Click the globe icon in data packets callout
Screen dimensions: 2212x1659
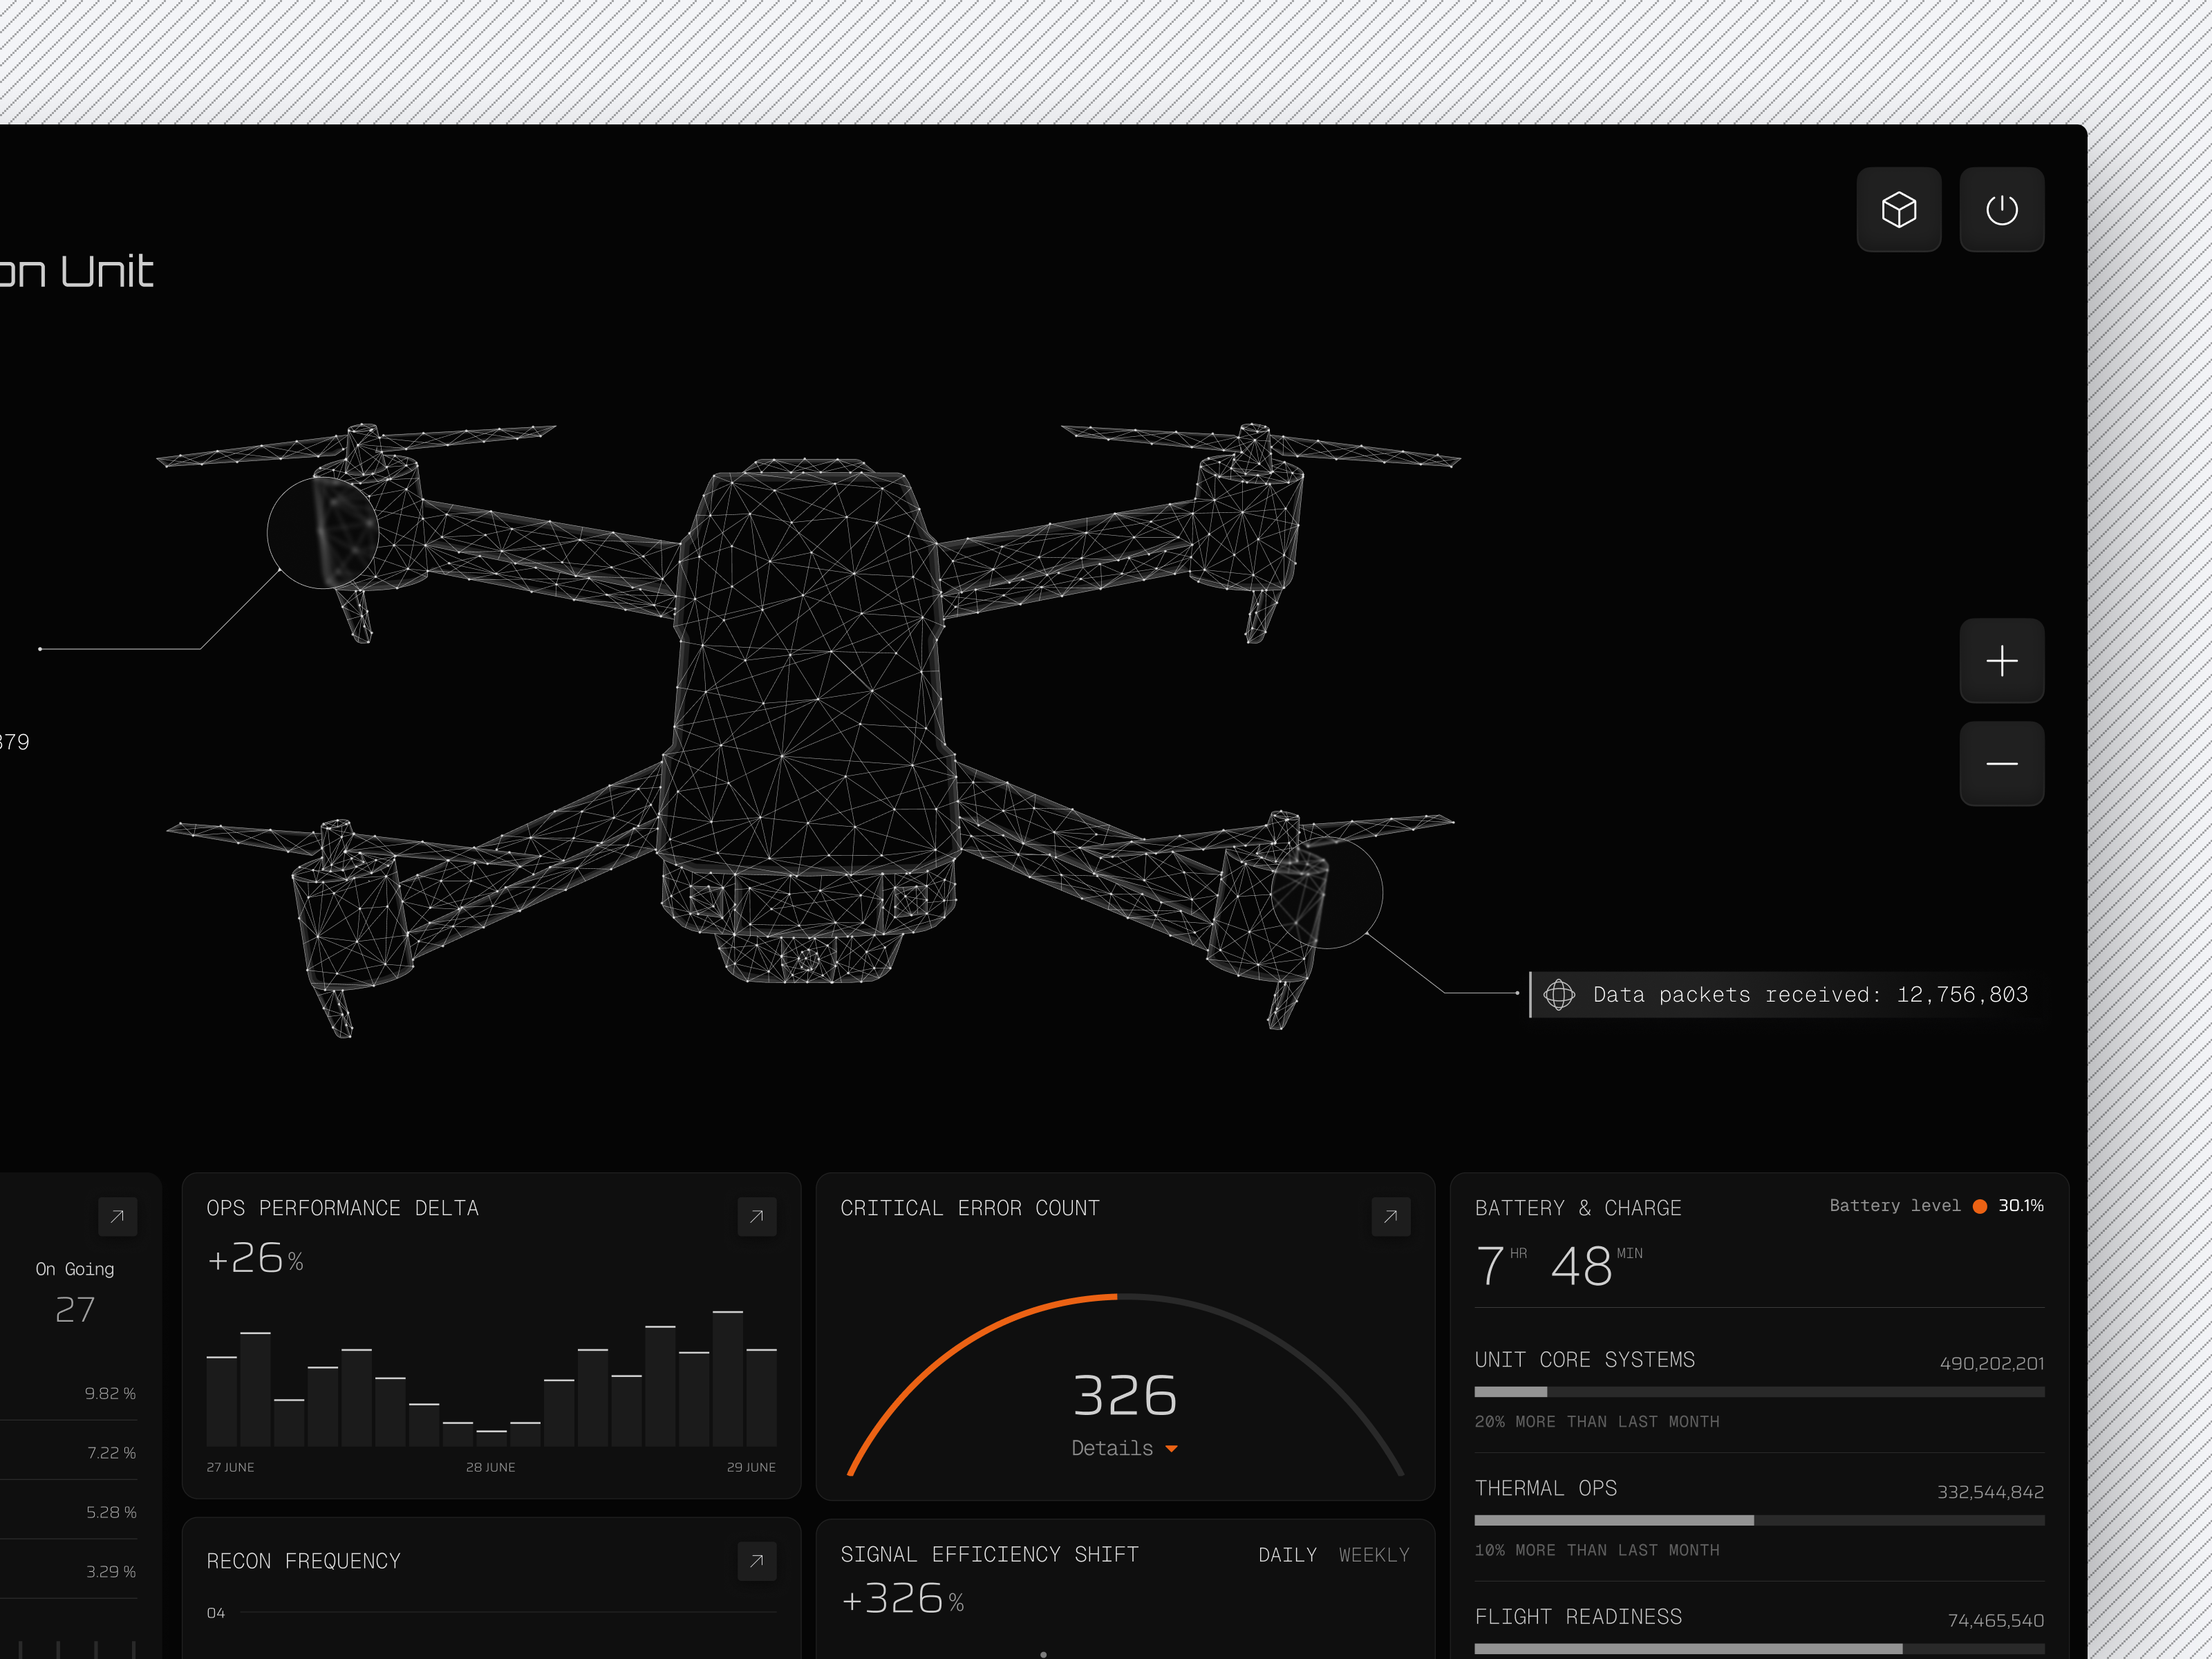click(1560, 995)
